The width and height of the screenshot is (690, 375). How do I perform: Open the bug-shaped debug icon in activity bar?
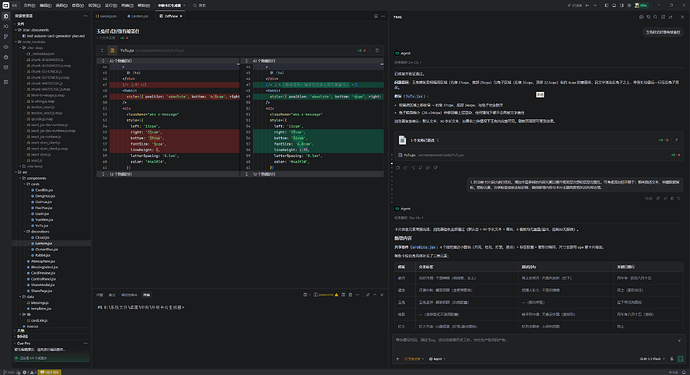6,57
